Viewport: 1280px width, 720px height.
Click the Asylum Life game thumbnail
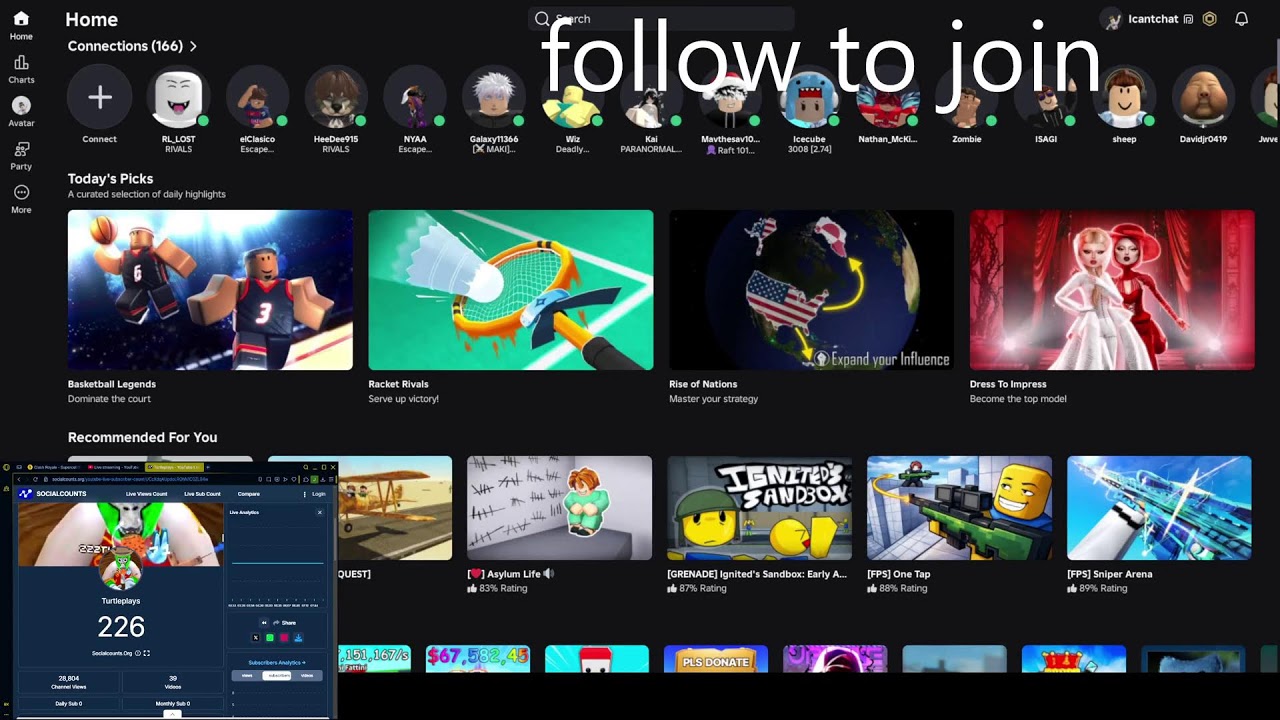pyautogui.click(x=559, y=508)
